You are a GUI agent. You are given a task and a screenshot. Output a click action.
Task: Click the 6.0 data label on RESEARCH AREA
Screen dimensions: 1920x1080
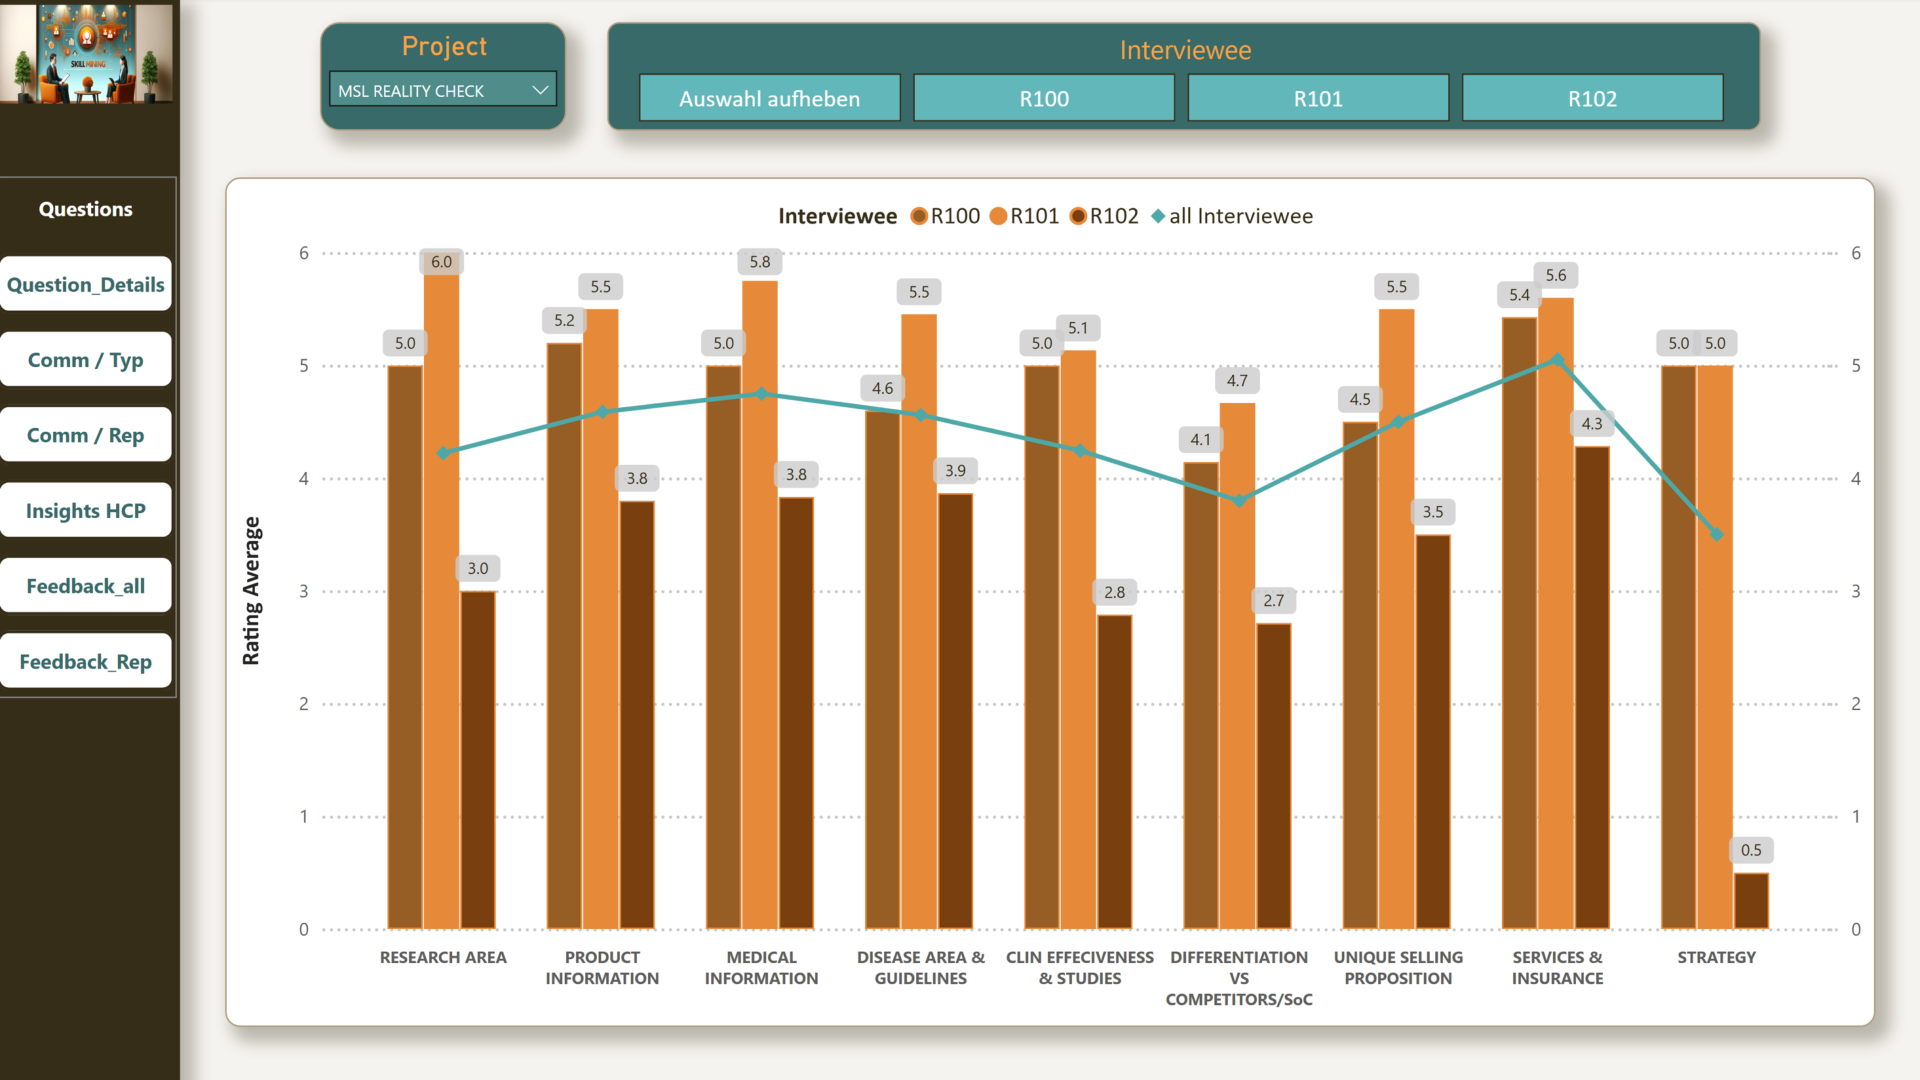point(441,262)
